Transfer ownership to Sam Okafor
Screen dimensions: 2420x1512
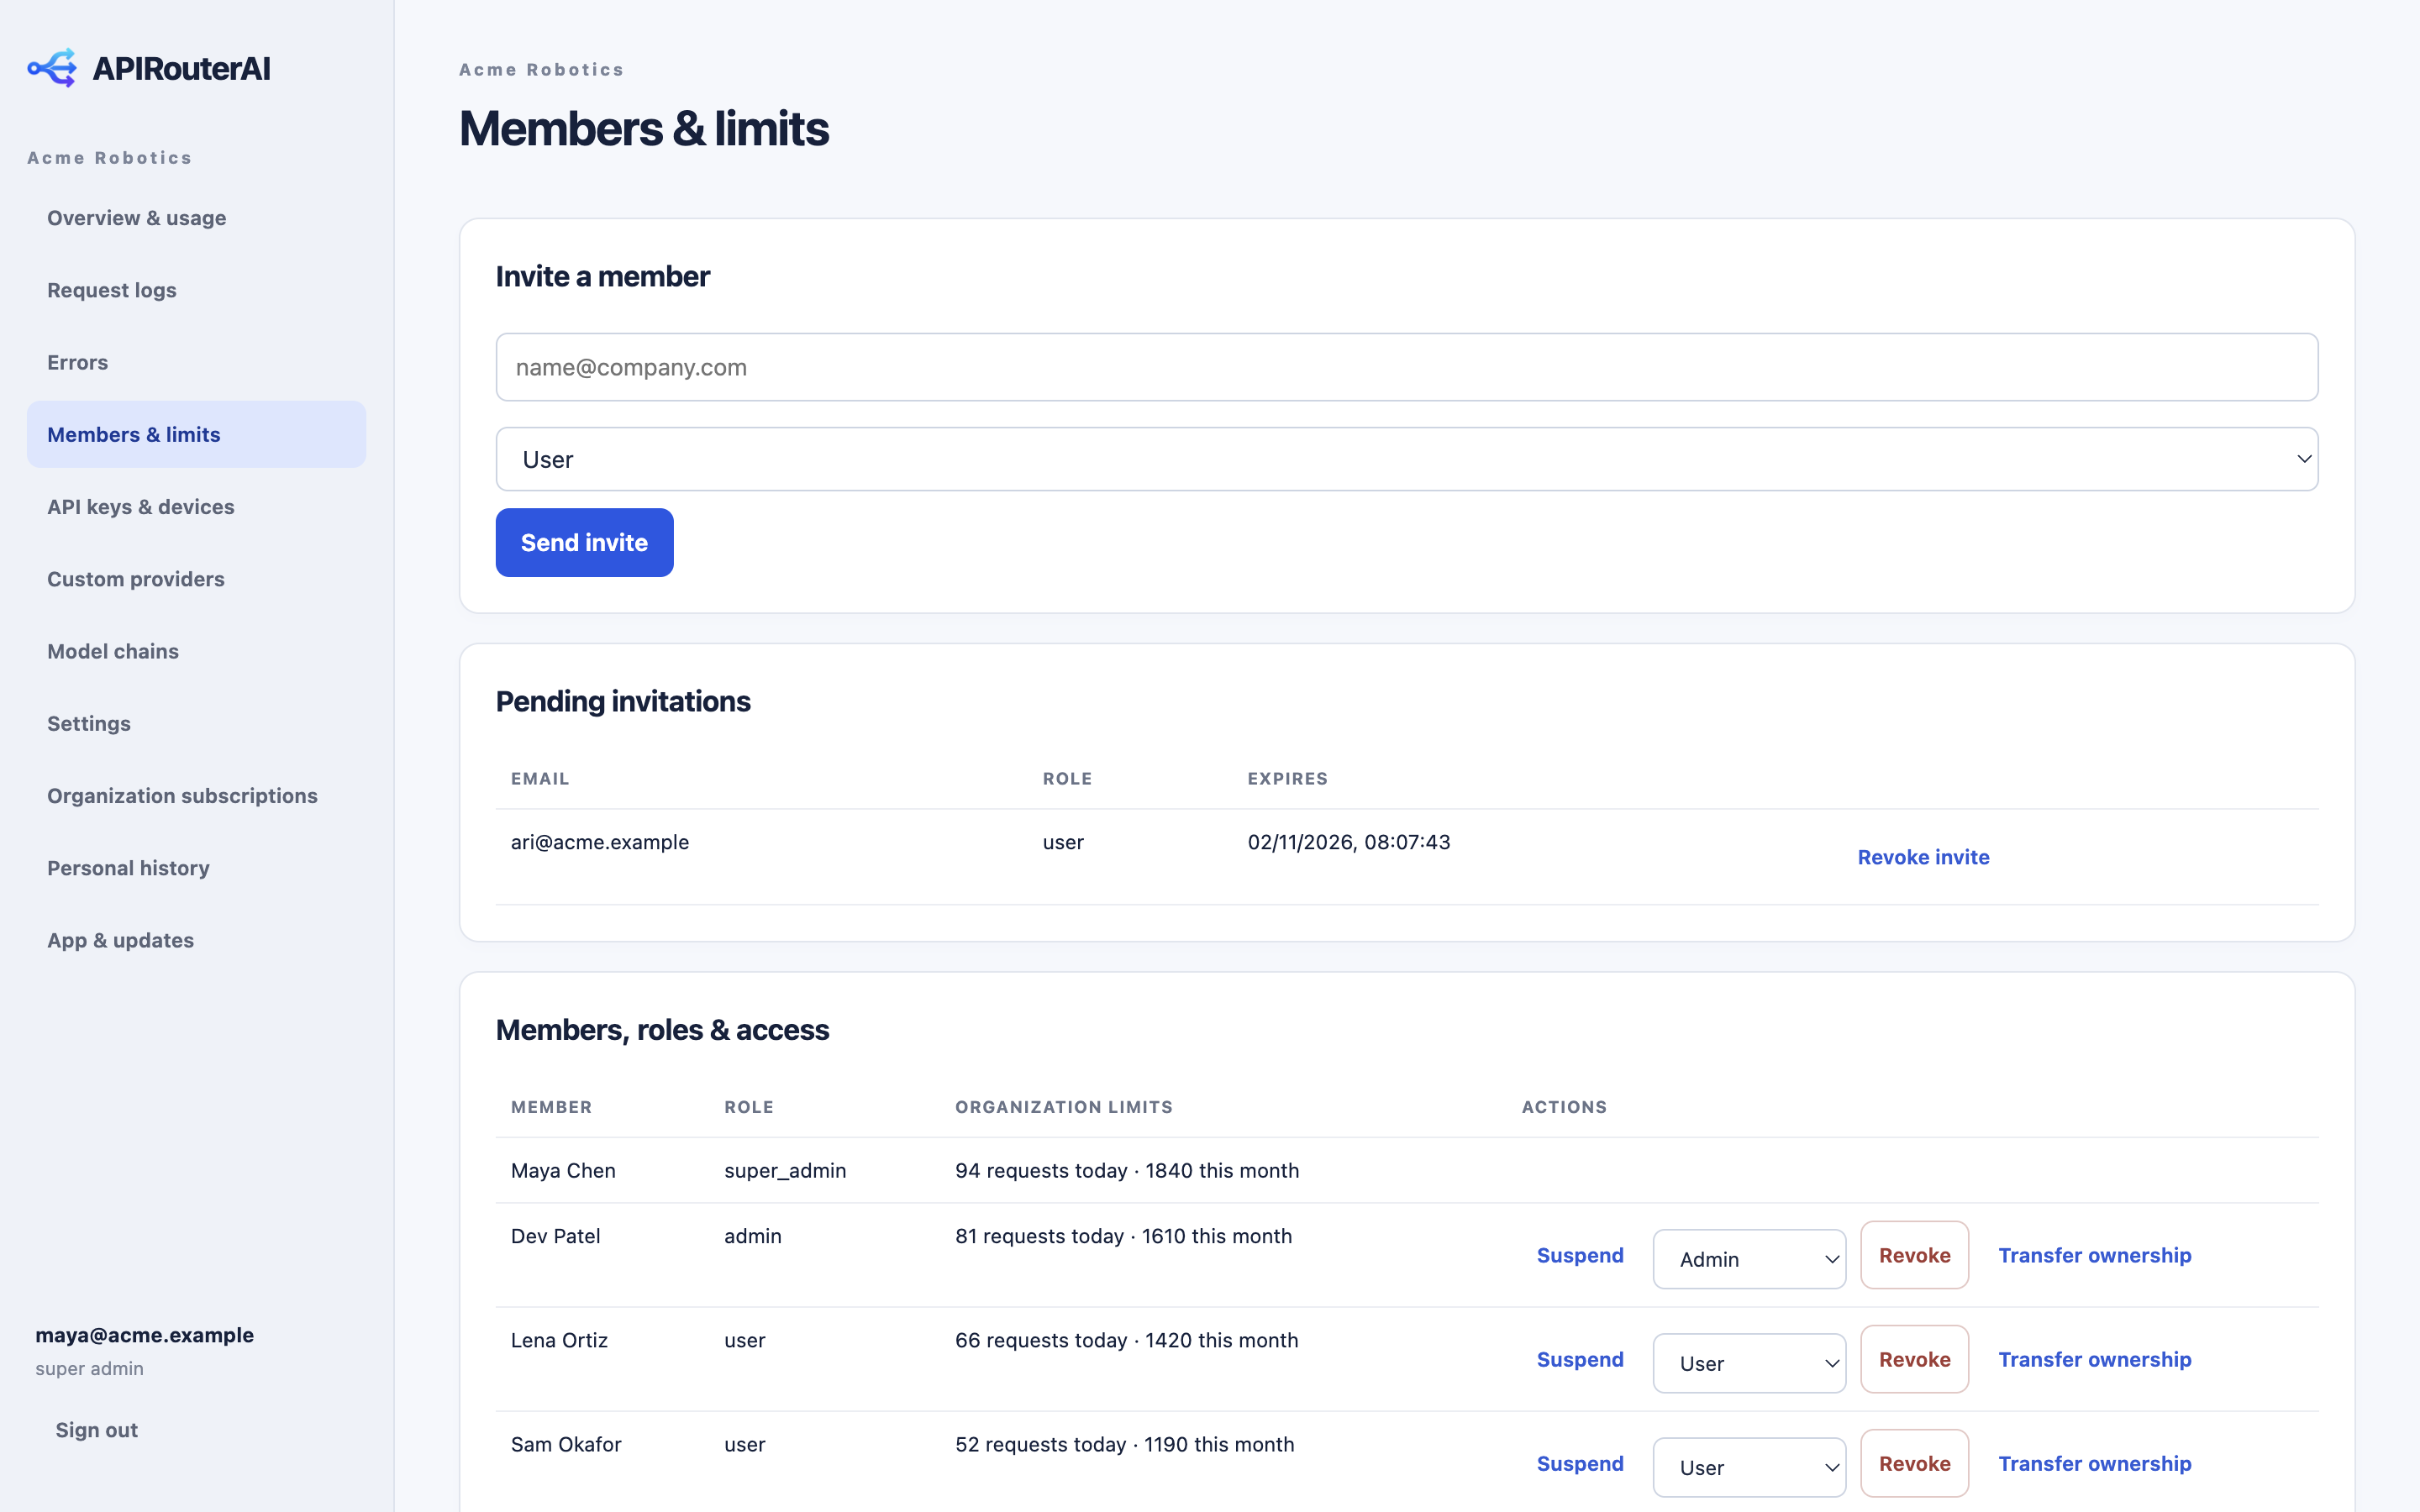coord(2095,1463)
